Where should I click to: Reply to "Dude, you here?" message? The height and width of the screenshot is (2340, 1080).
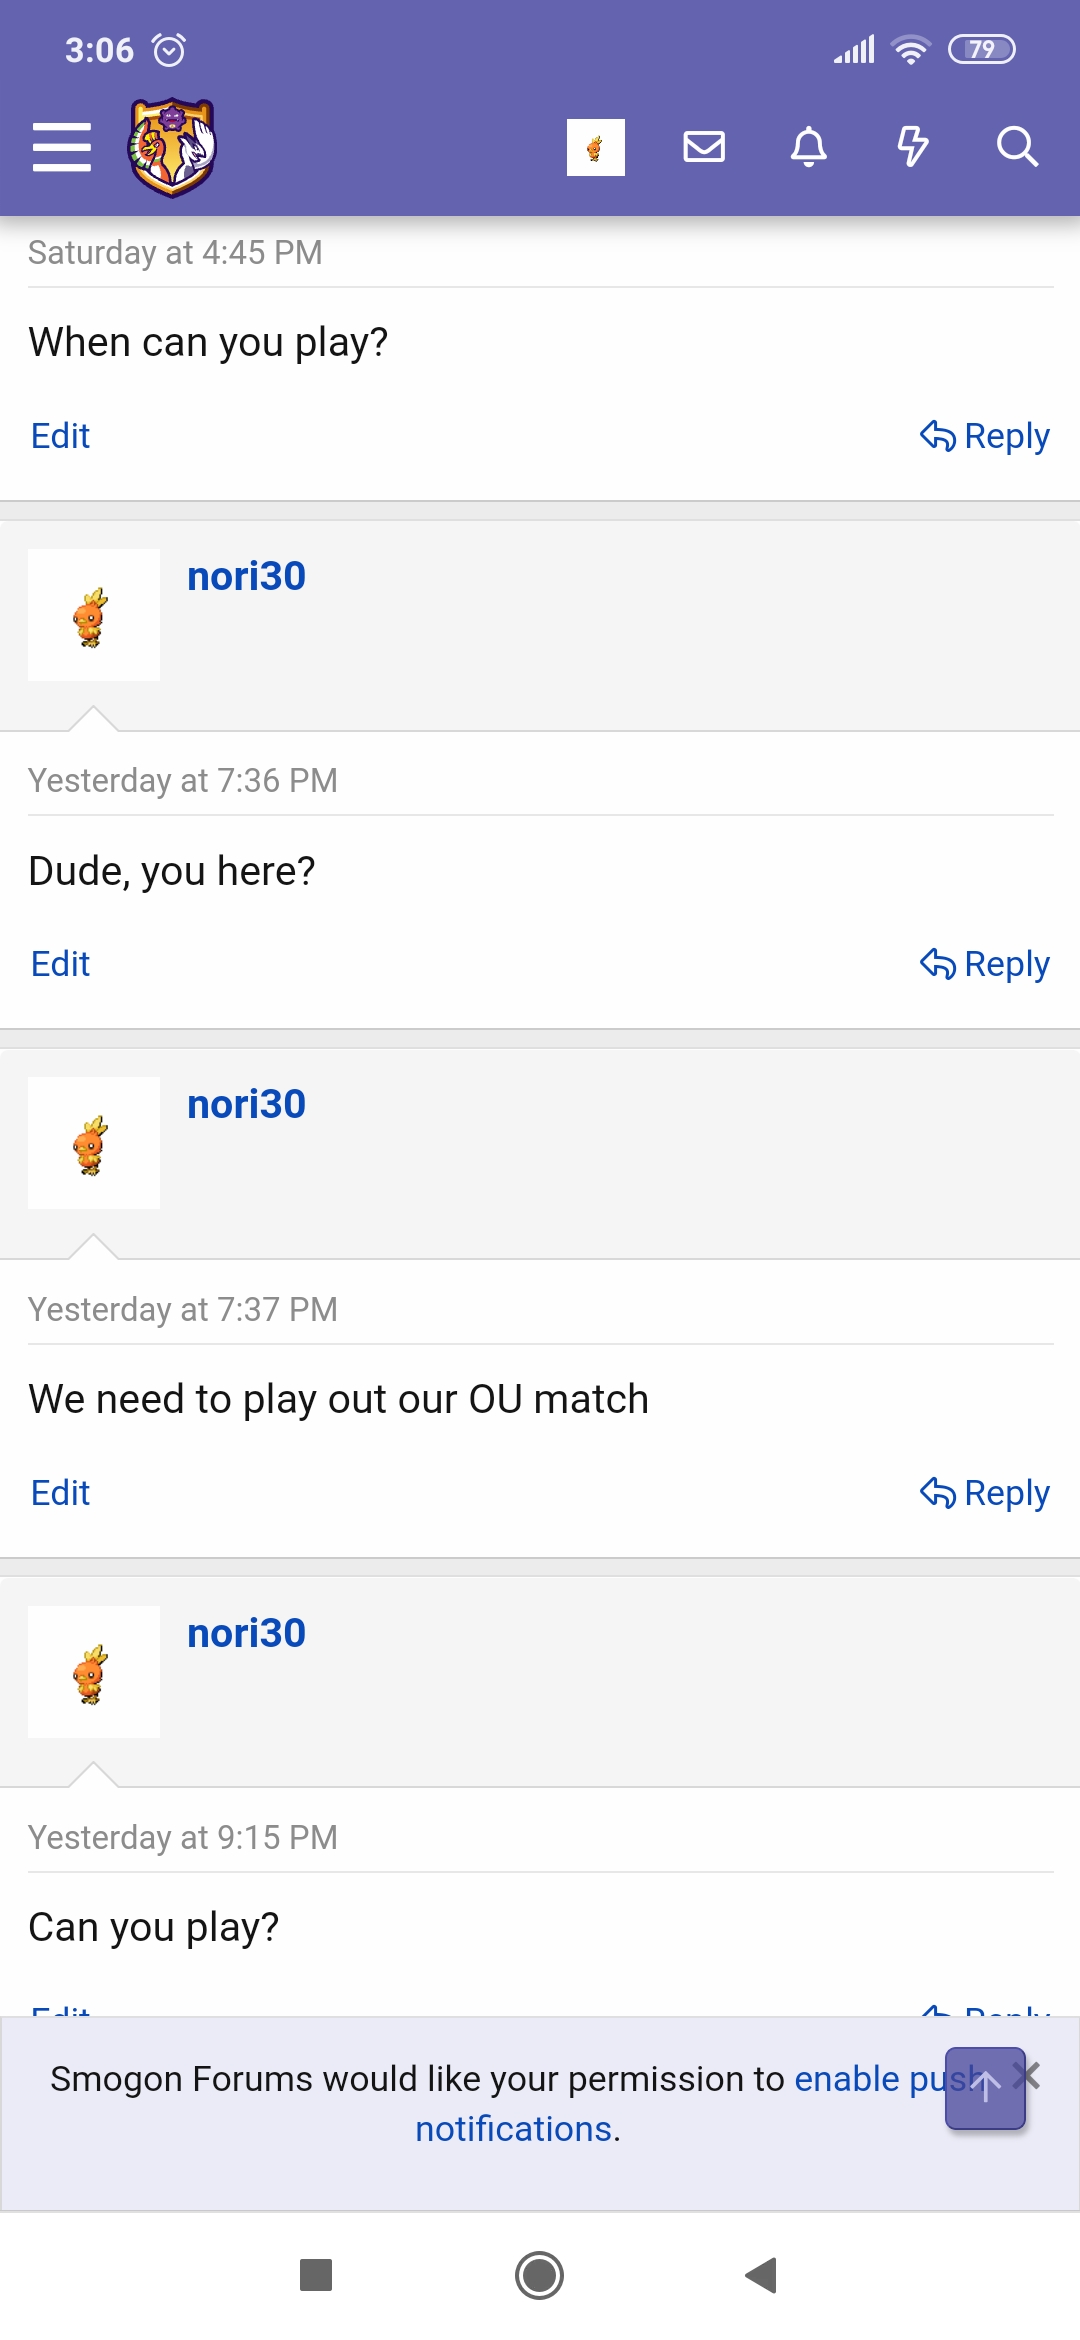pos(985,964)
